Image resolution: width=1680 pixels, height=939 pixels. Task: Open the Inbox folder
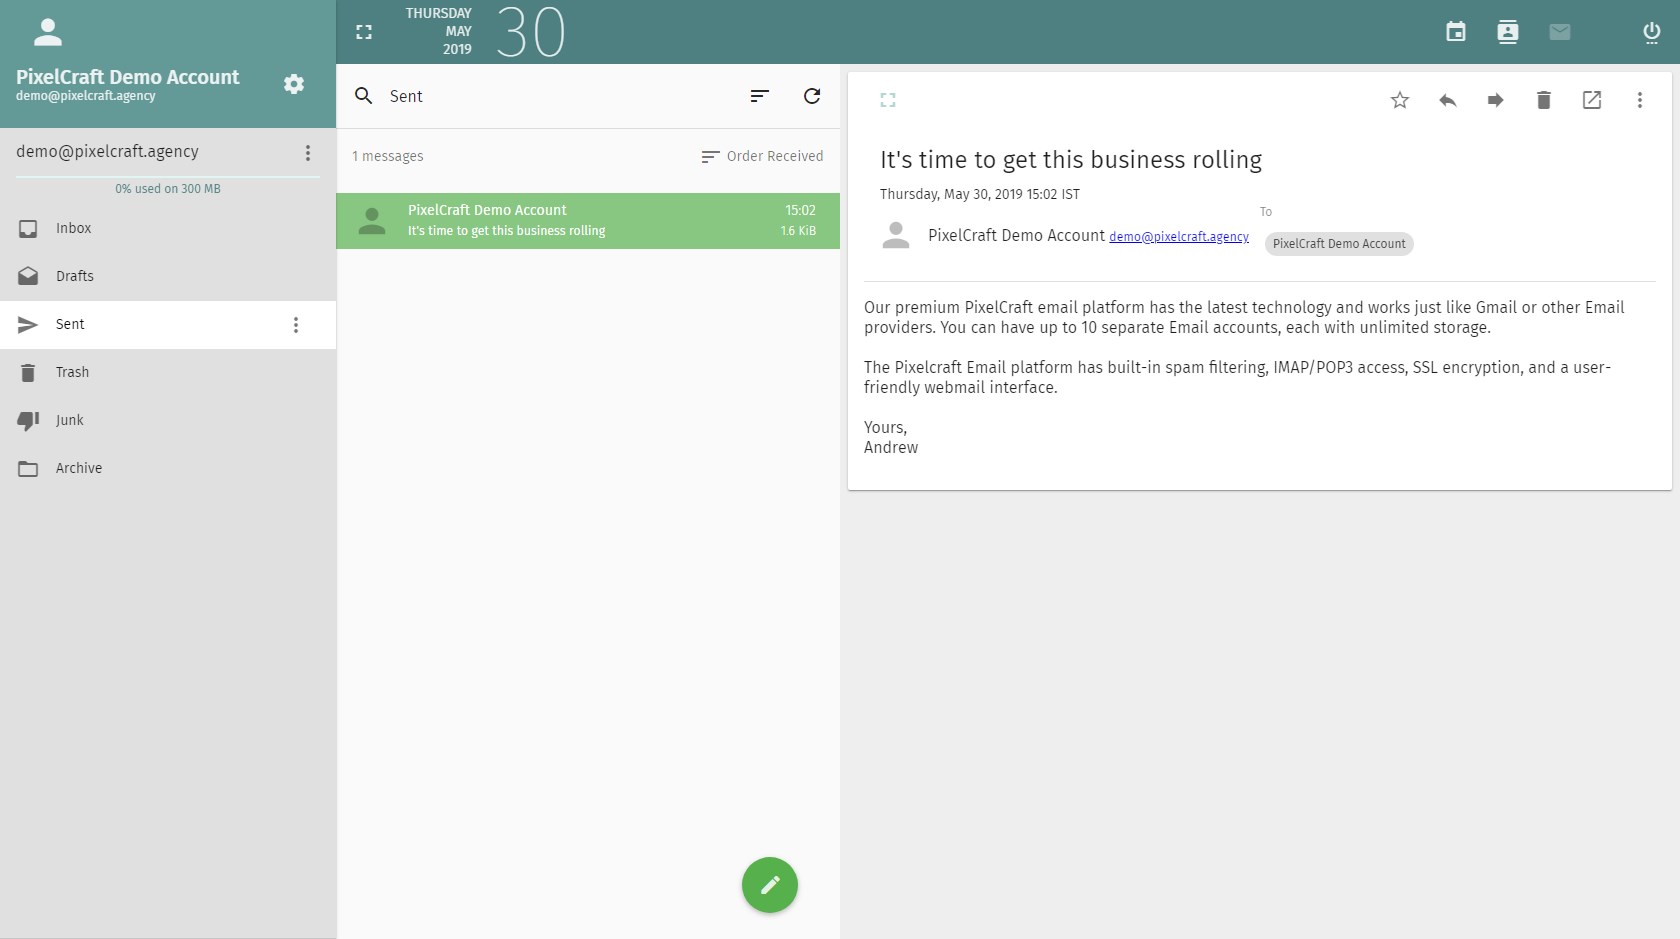tap(168, 229)
